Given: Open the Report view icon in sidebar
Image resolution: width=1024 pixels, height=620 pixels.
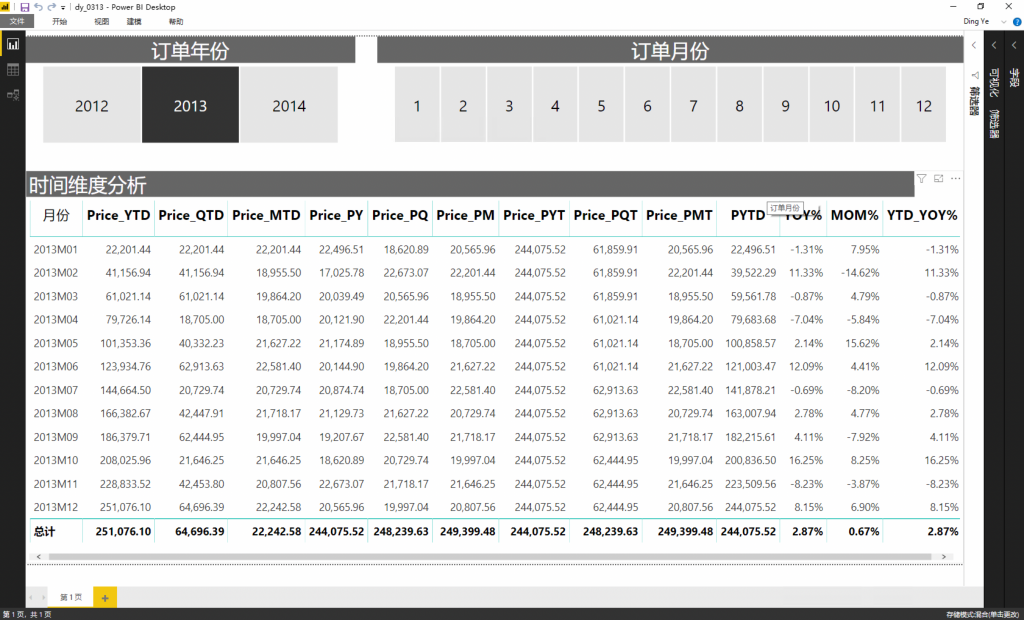Looking at the screenshot, I should pos(13,45).
